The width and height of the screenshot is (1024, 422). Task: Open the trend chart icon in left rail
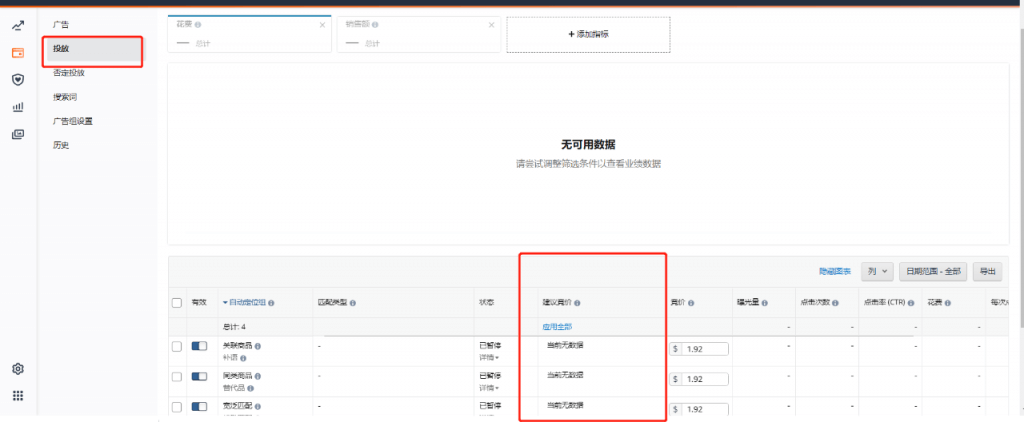[18, 26]
